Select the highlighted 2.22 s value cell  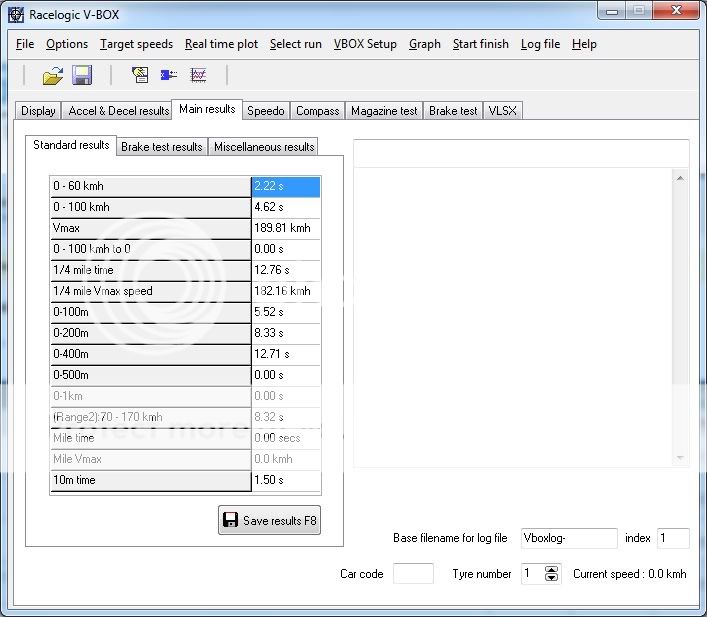tap(286, 186)
